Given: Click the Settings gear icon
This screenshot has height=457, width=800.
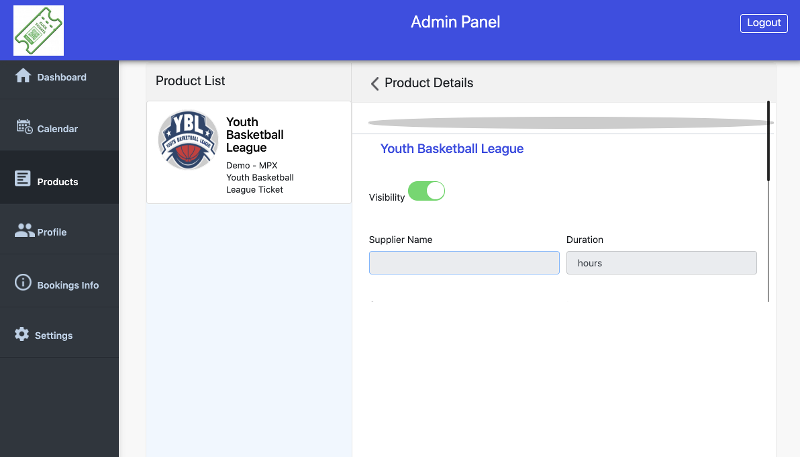Looking at the screenshot, I should [22, 334].
